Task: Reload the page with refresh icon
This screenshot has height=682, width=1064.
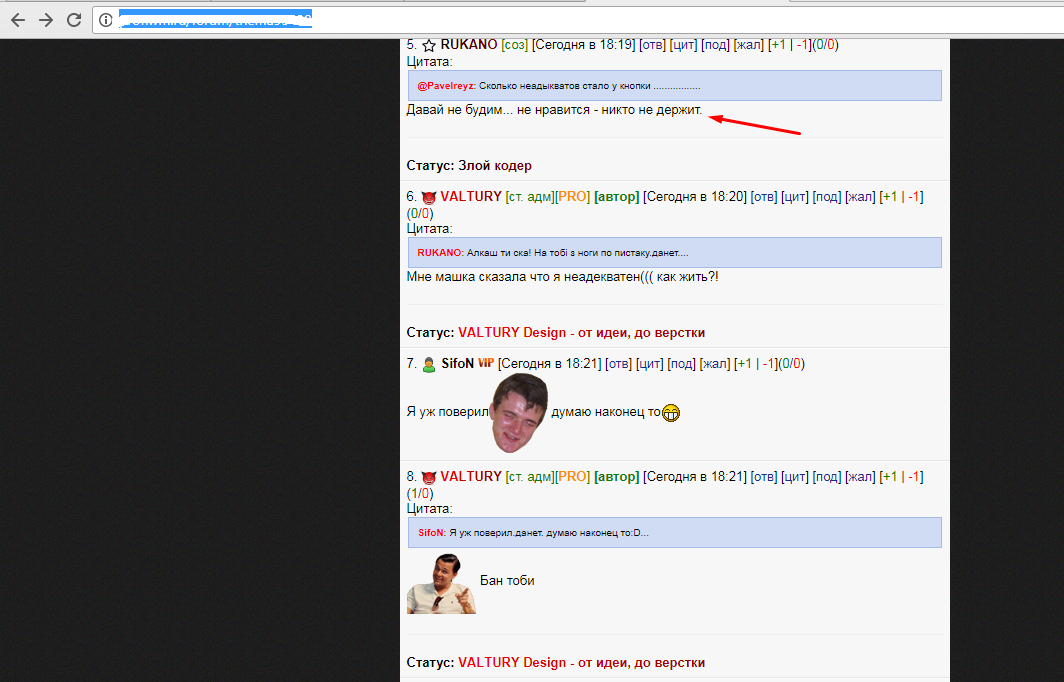Action: point(74,20)
